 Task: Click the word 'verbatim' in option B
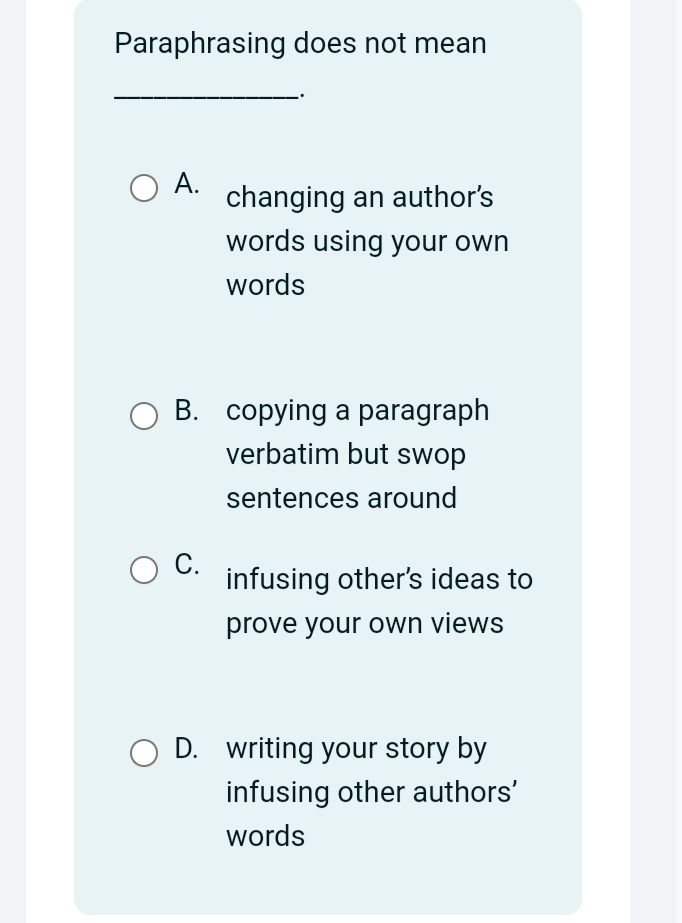tap(281, 454)
